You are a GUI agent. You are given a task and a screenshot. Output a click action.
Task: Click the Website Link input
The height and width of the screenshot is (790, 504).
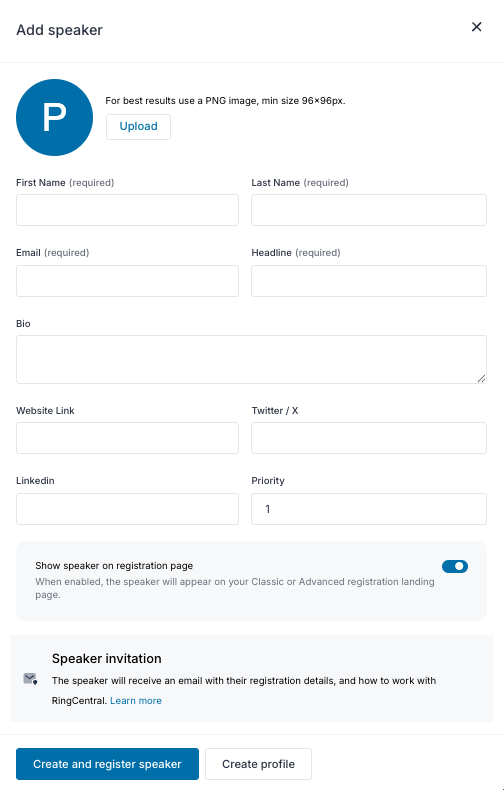click(128, 438)
